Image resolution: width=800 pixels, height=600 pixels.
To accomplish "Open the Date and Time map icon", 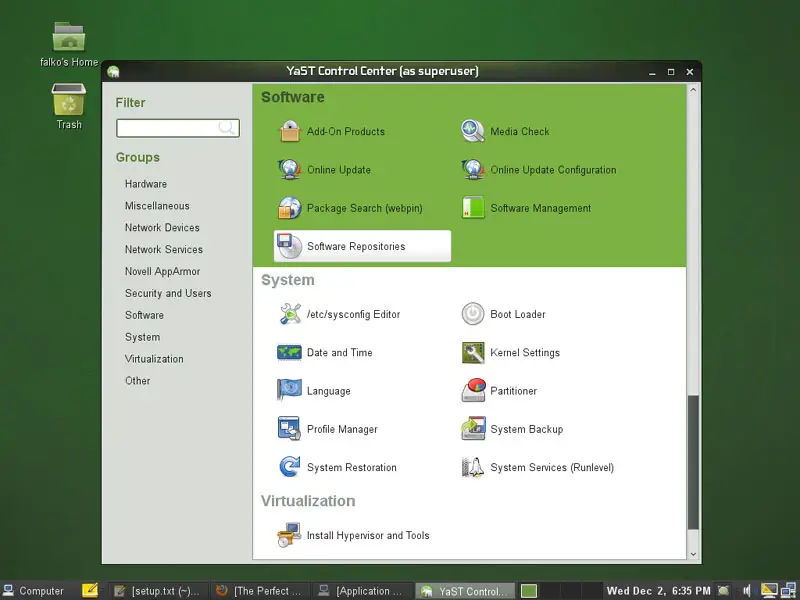I will click(289, 353).
